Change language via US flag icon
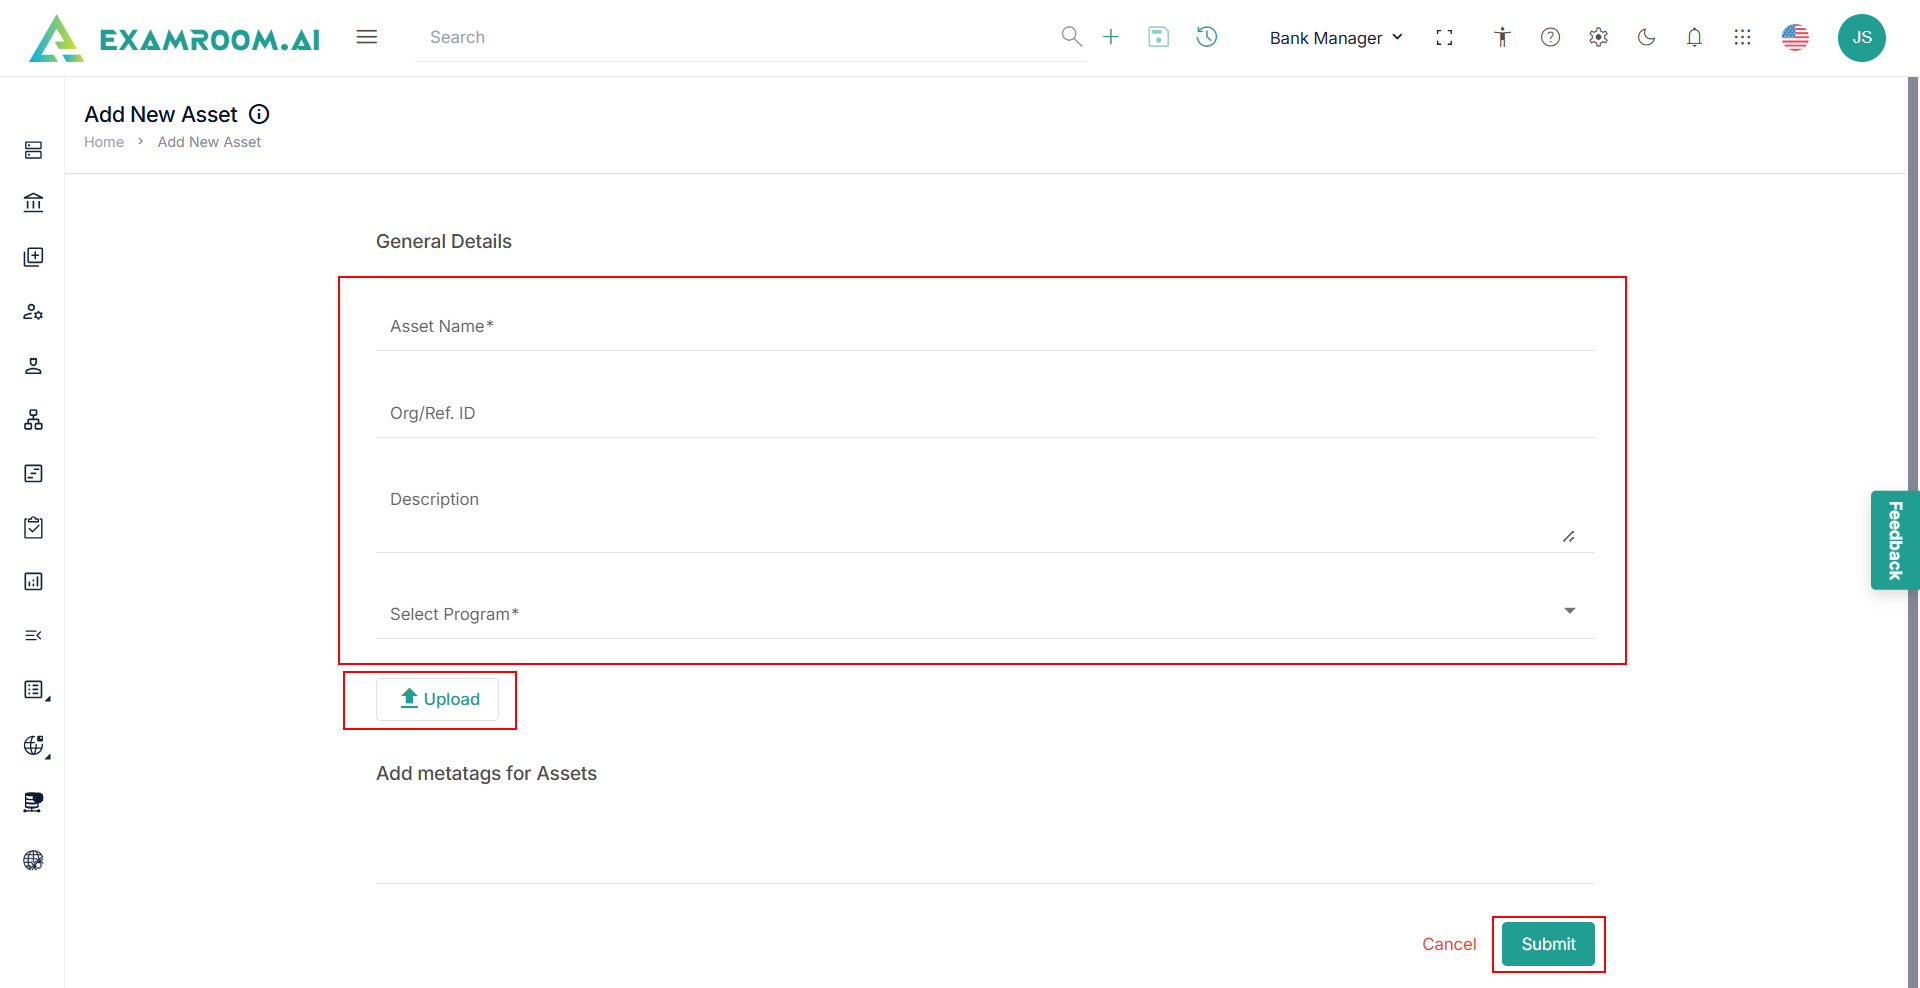Screen dimensions: 1920x988 tap(1795, 37)
